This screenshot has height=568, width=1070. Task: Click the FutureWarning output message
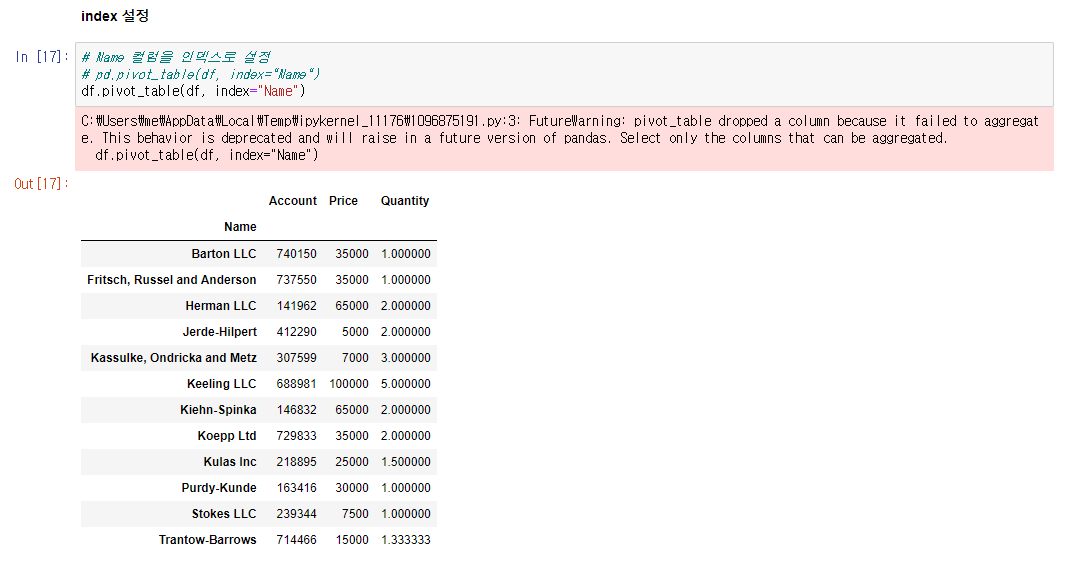click(x=564, y=139)
